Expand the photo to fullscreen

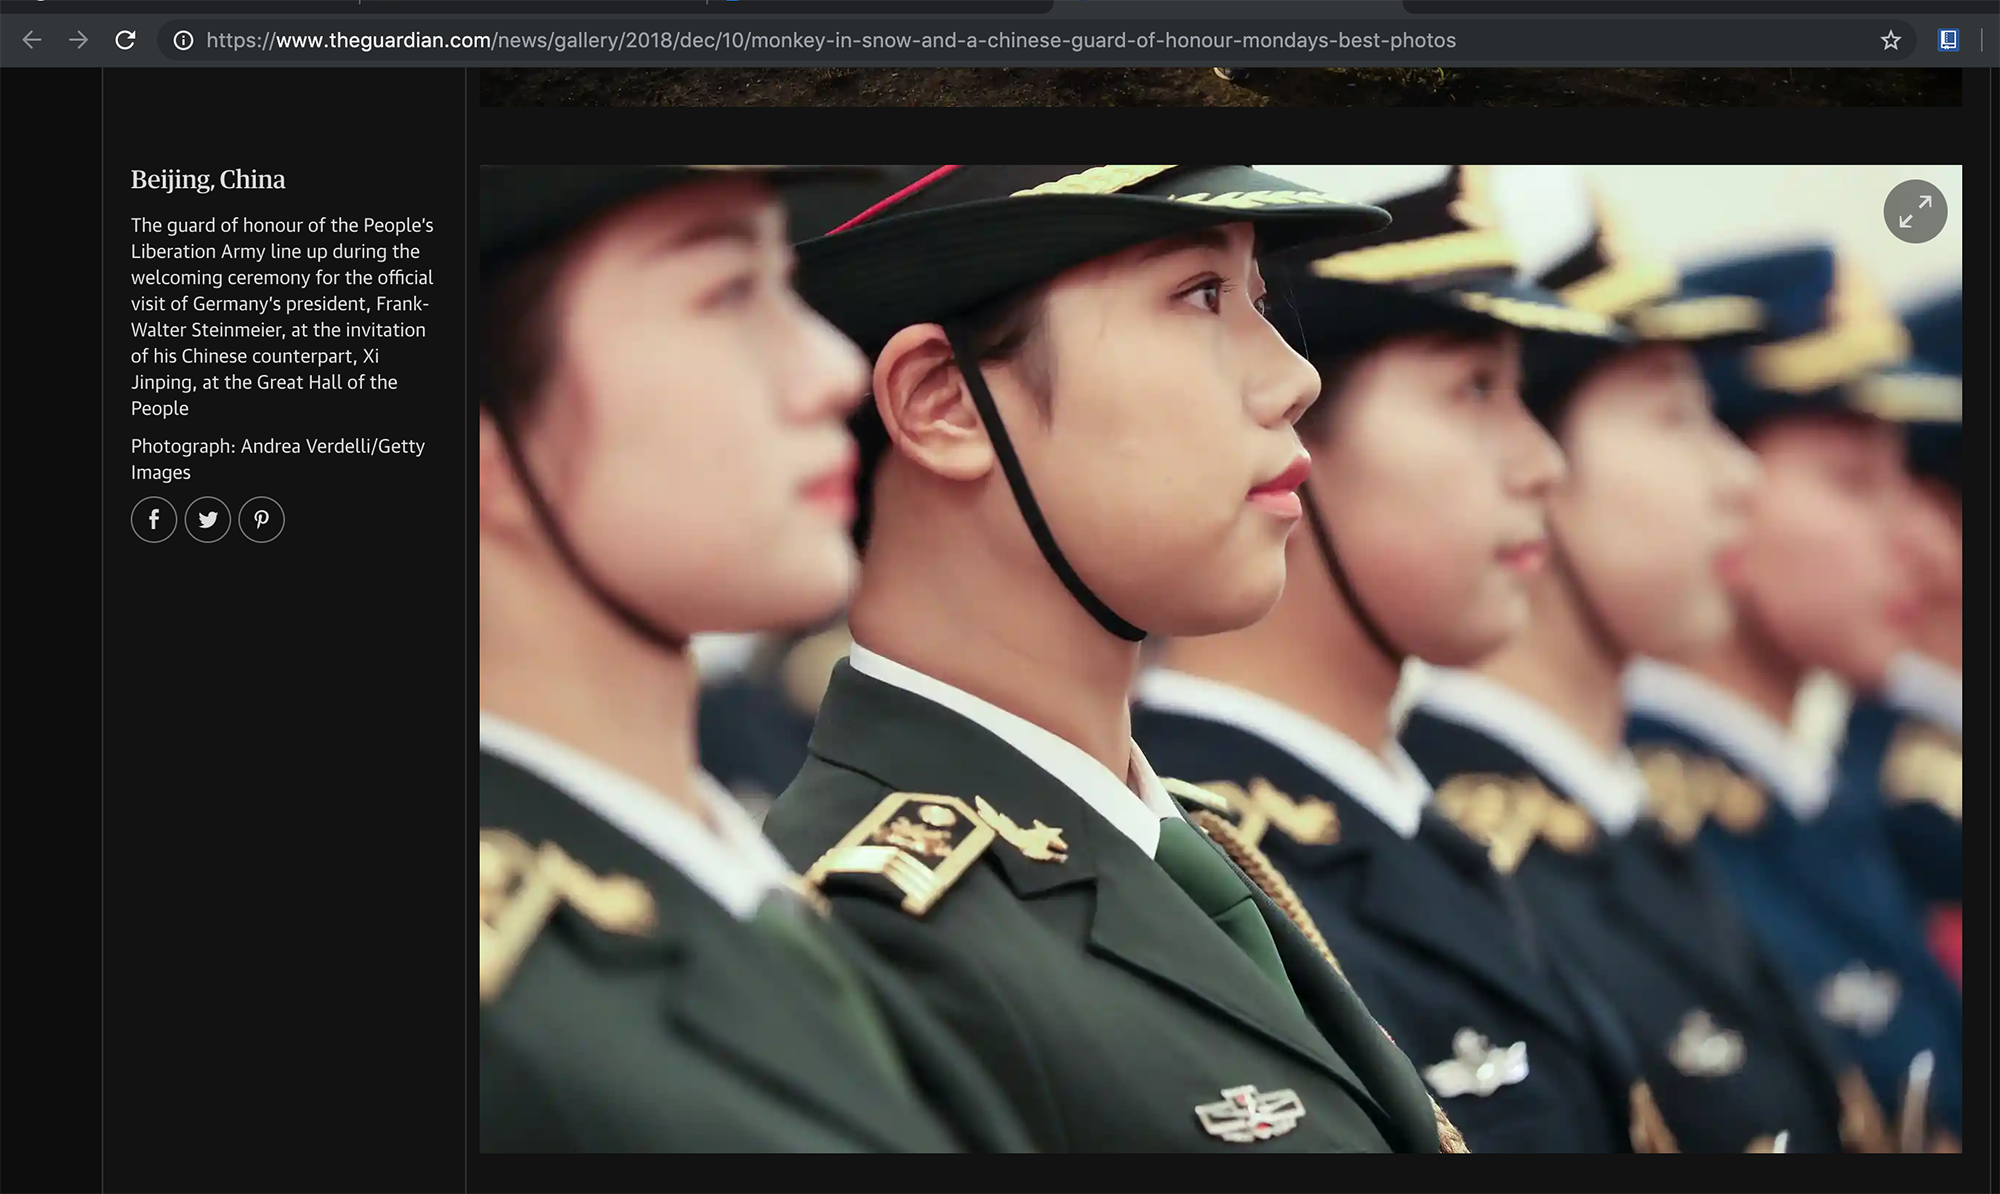point(1914,211)
